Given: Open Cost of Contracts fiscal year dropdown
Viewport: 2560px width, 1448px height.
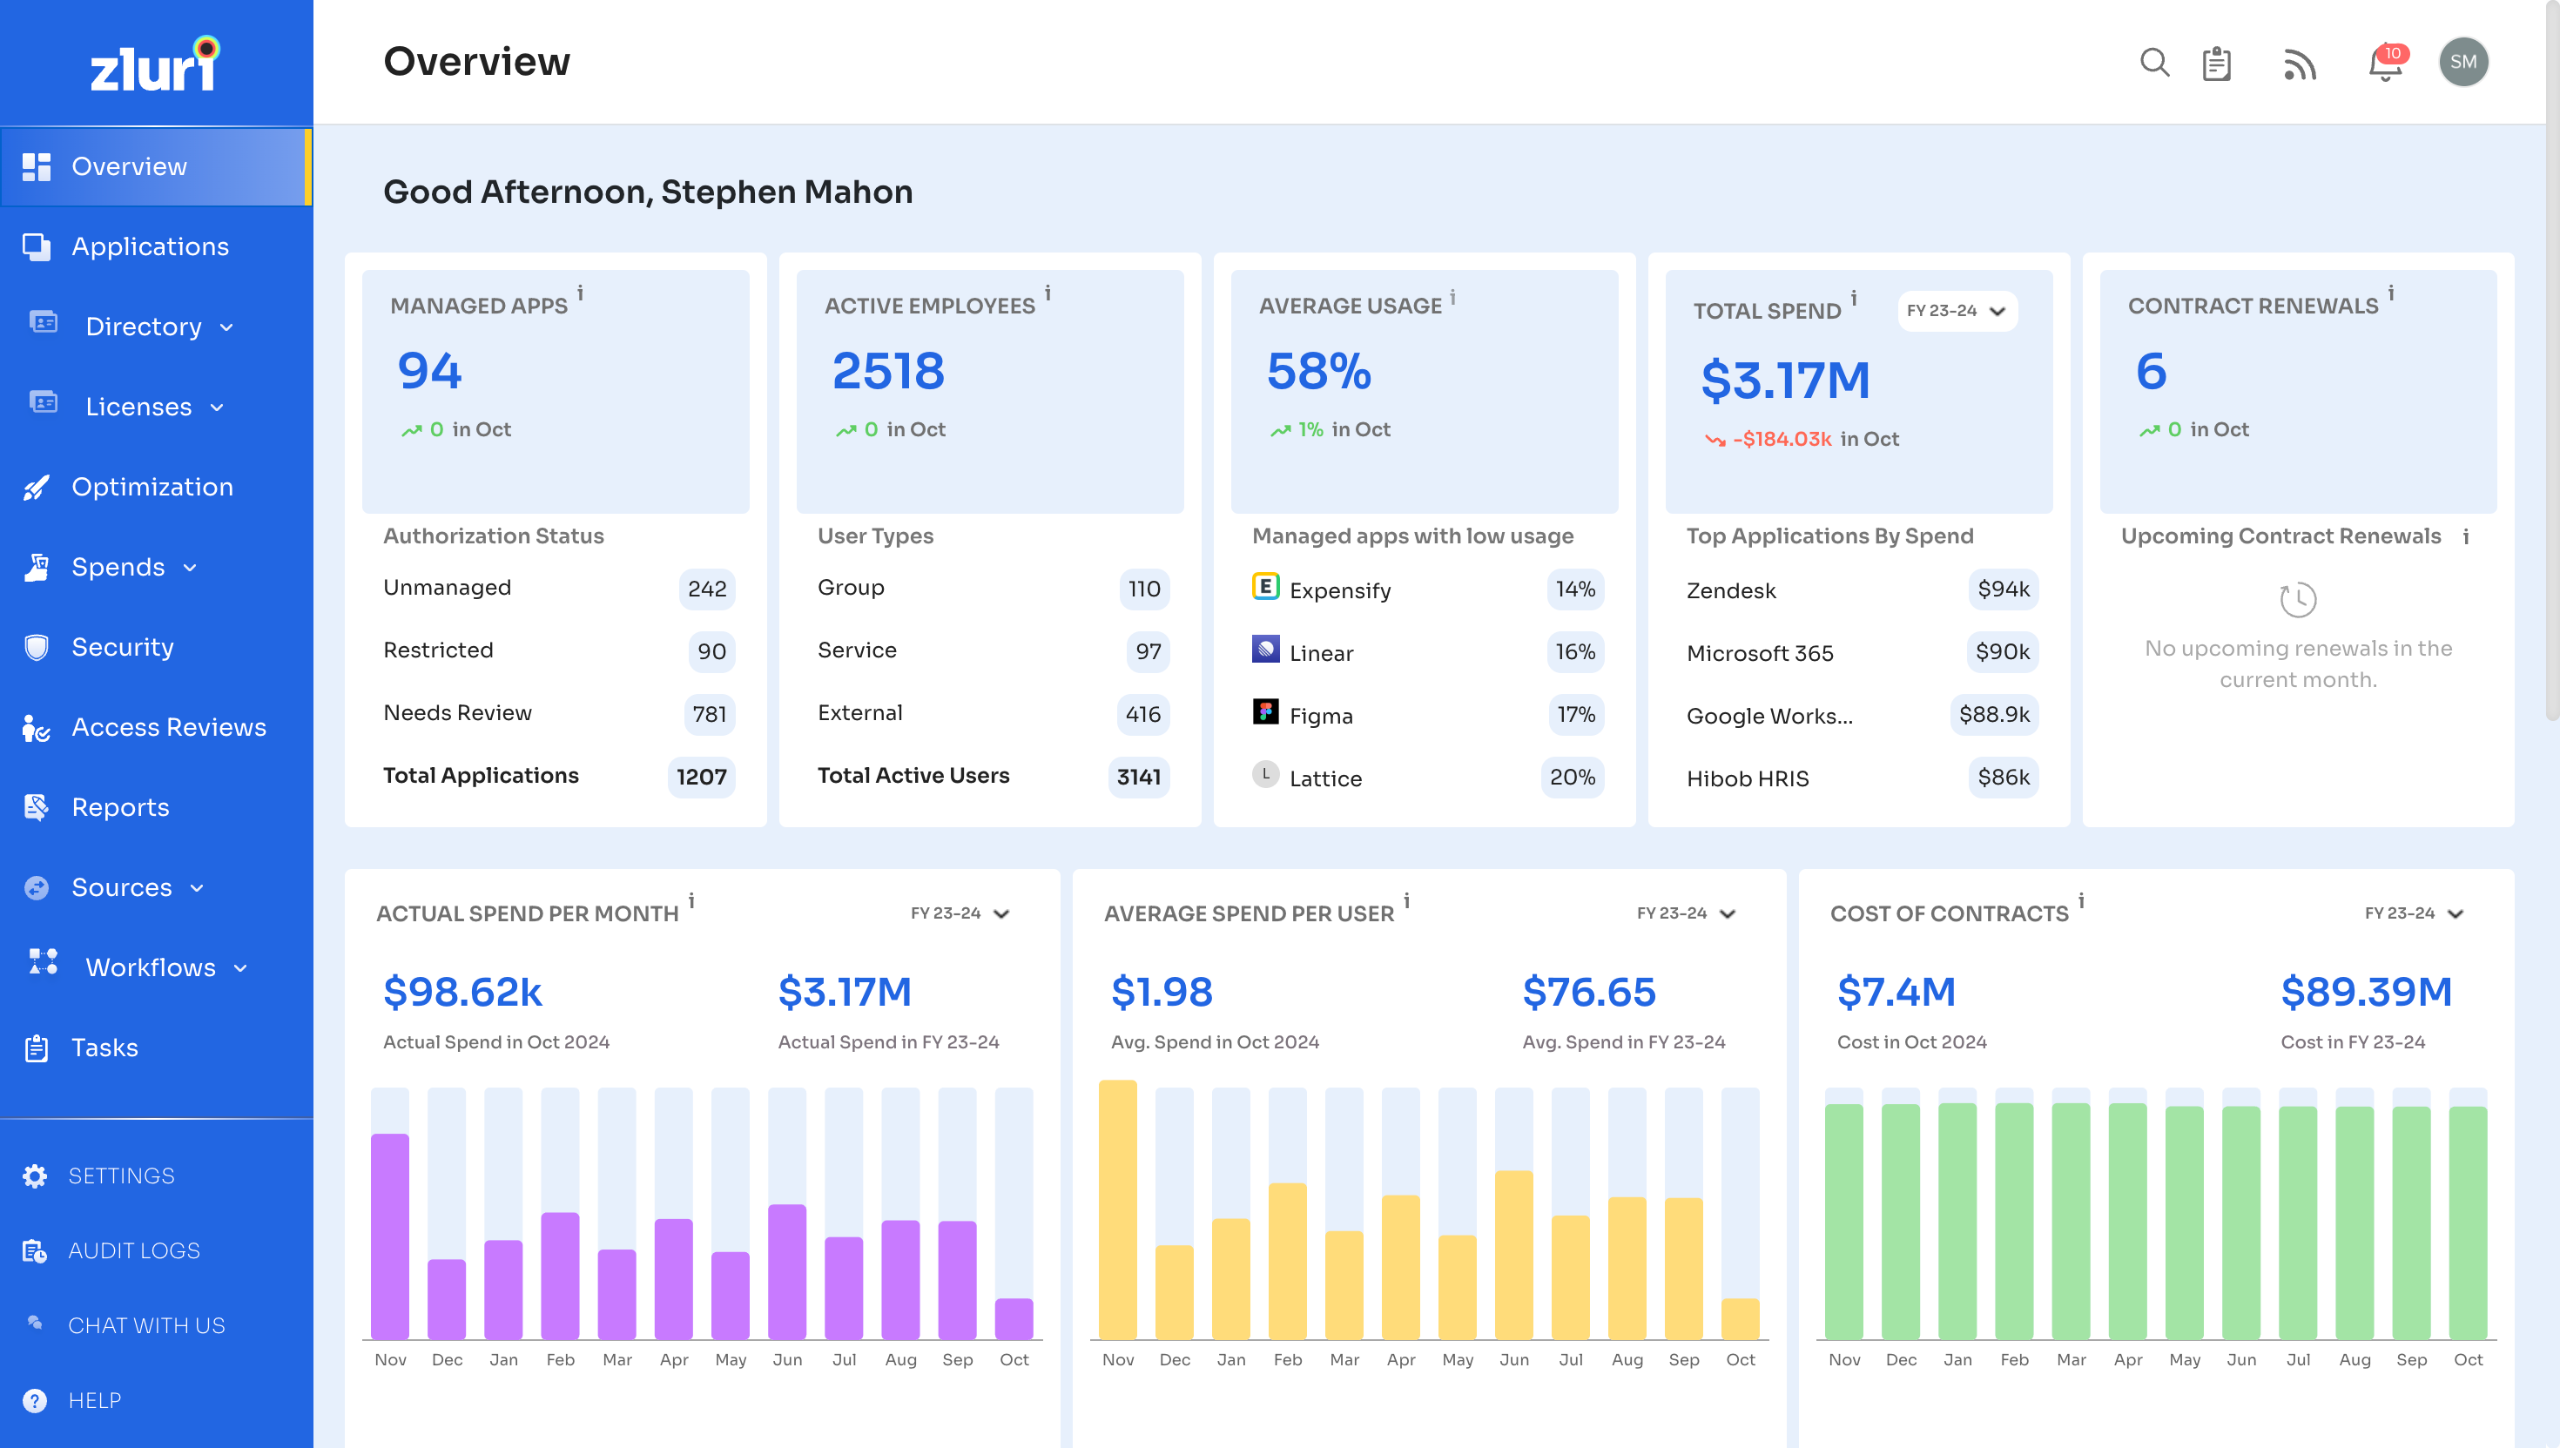Looking at the screenshot, I should click(x=2414, y=913).
